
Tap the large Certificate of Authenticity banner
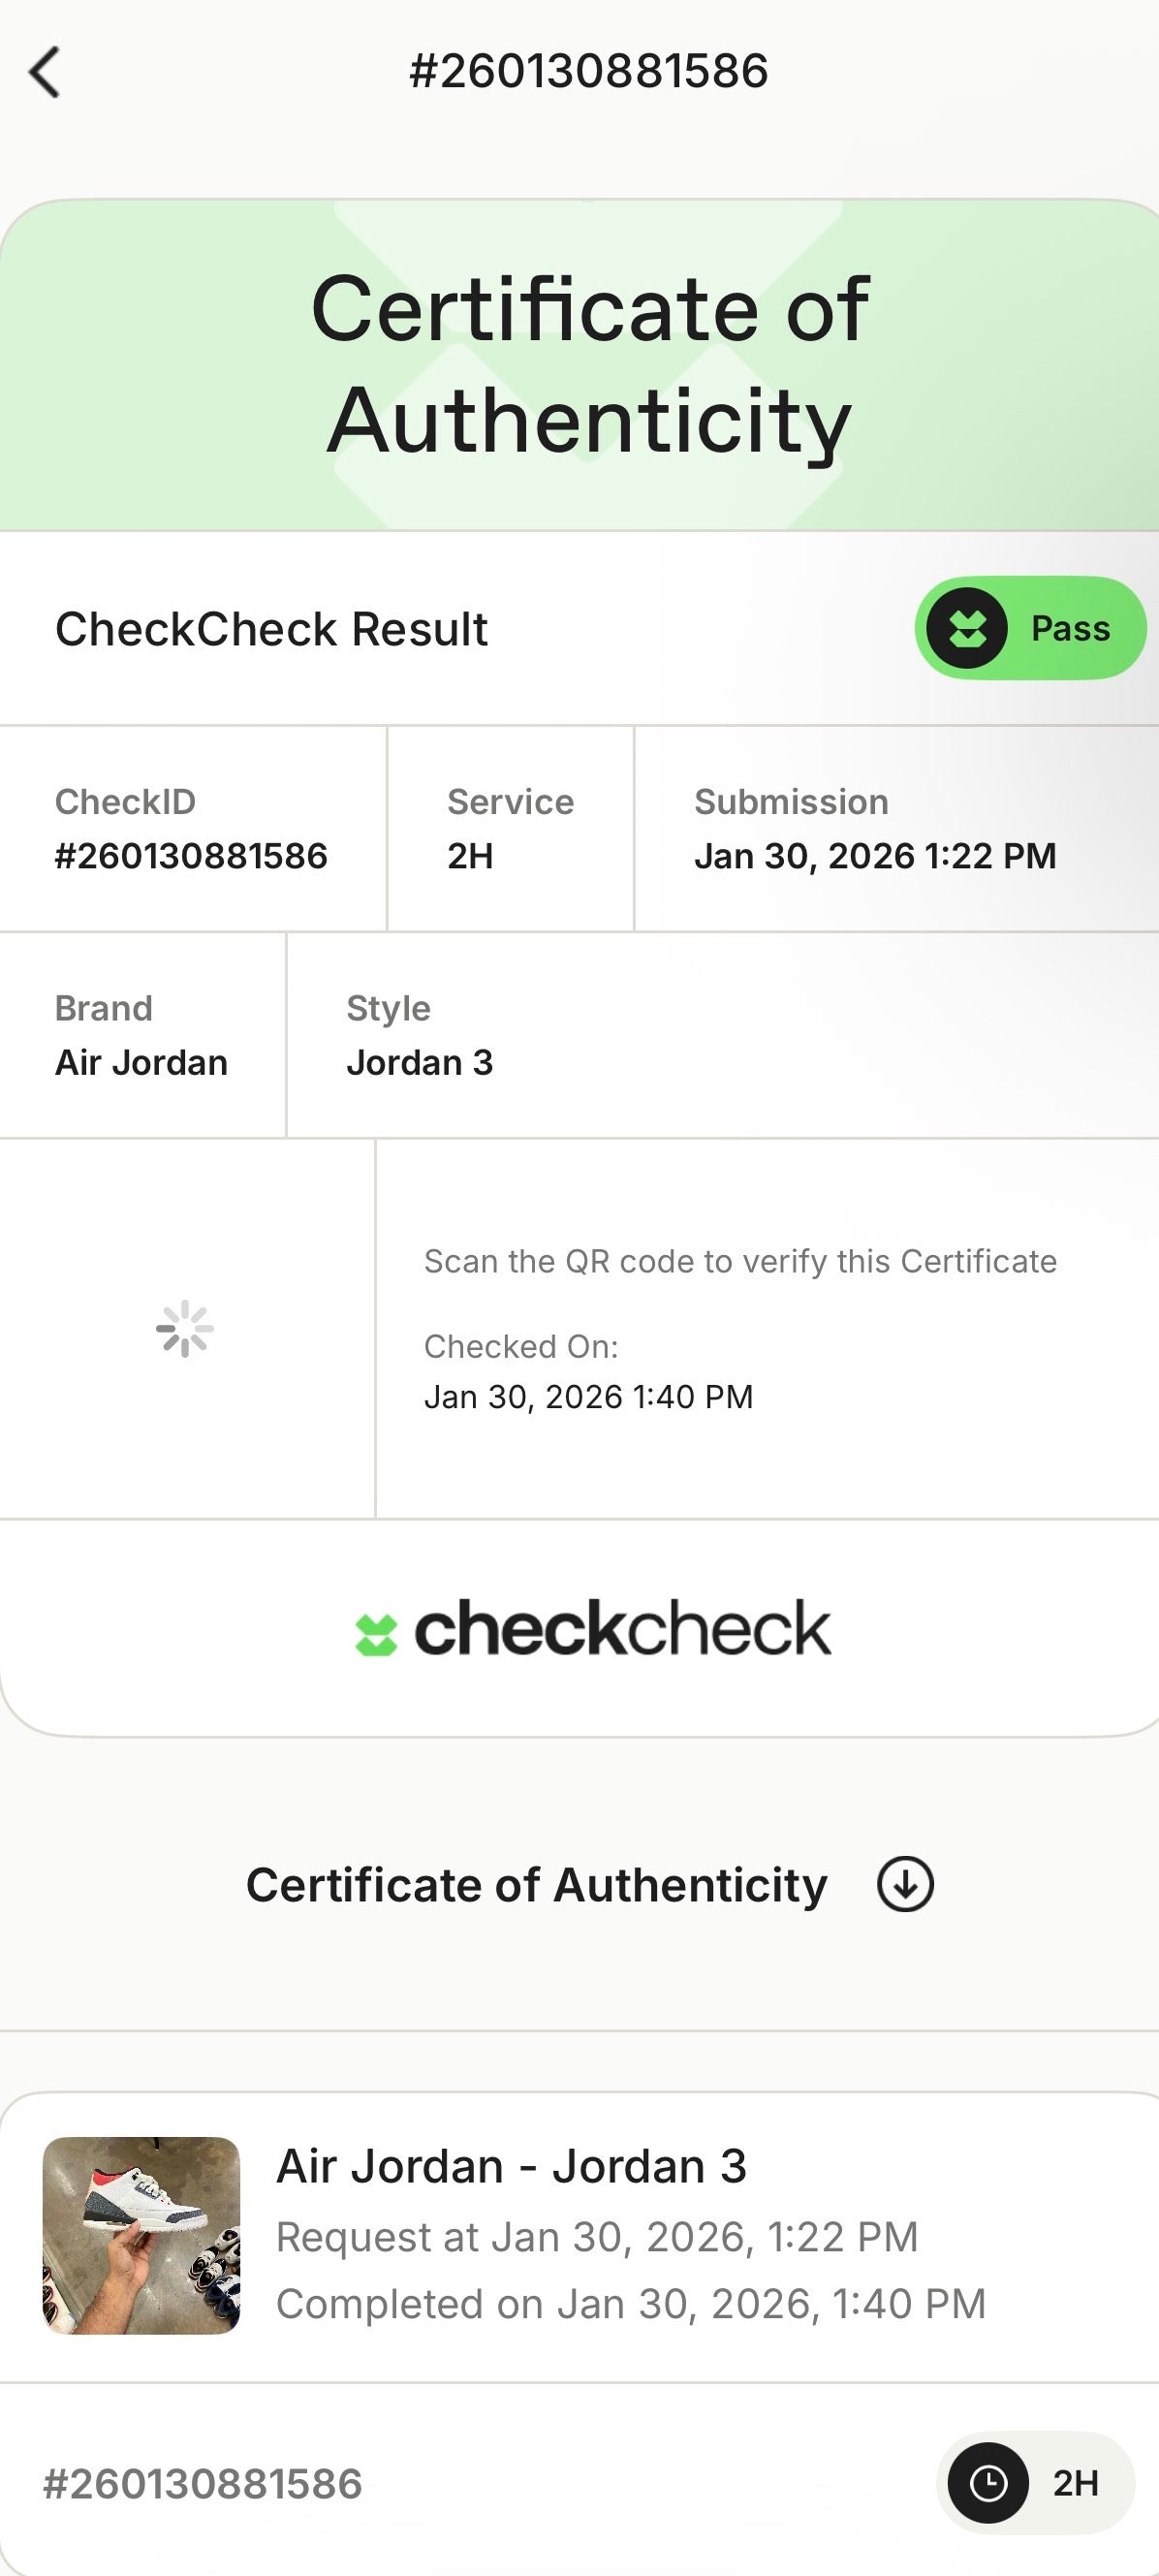(x=590, y=364)
